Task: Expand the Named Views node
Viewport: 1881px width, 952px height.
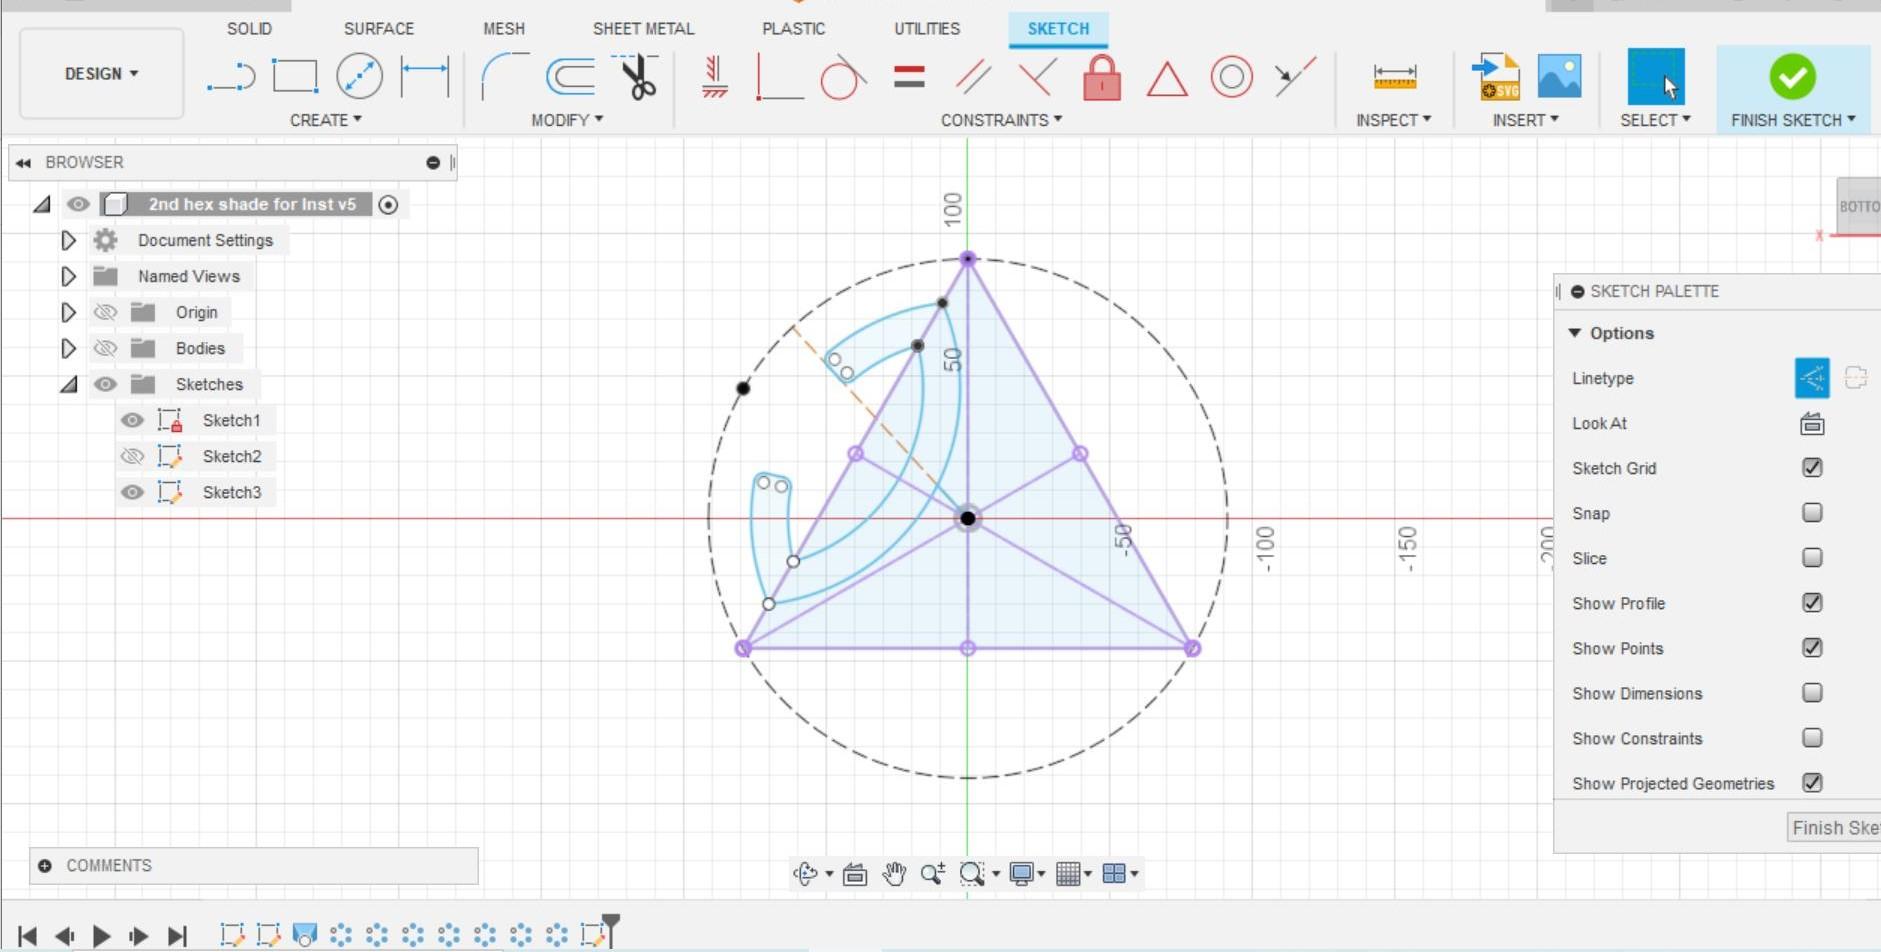Action: (68, 276)
